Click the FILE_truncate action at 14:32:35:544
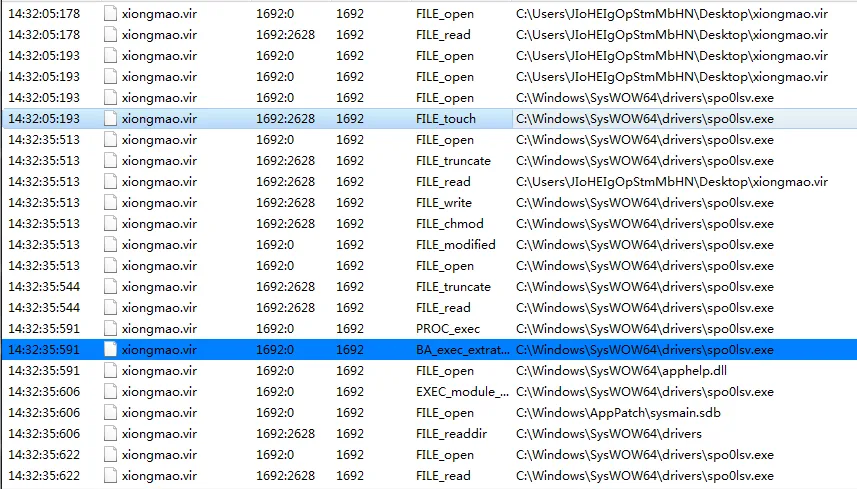 click(453, 287)
